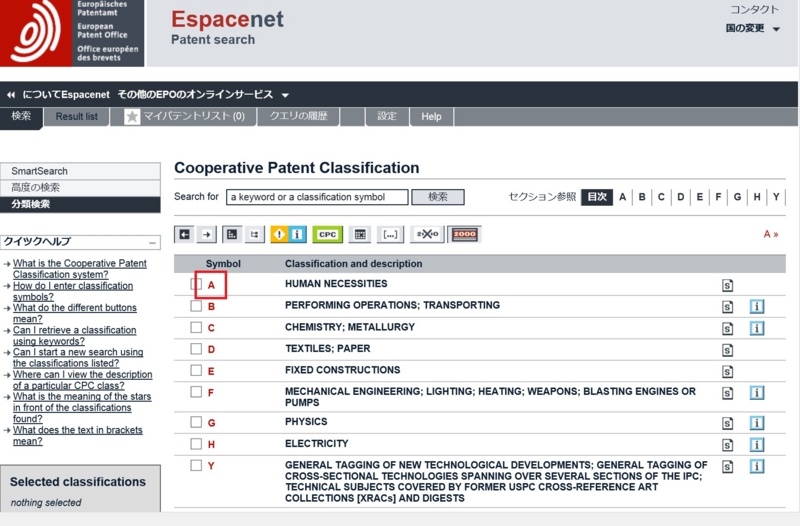800x526 pixels.
Task: Toggle the tree view toolbar icon
Action: [x=254, y=235]
